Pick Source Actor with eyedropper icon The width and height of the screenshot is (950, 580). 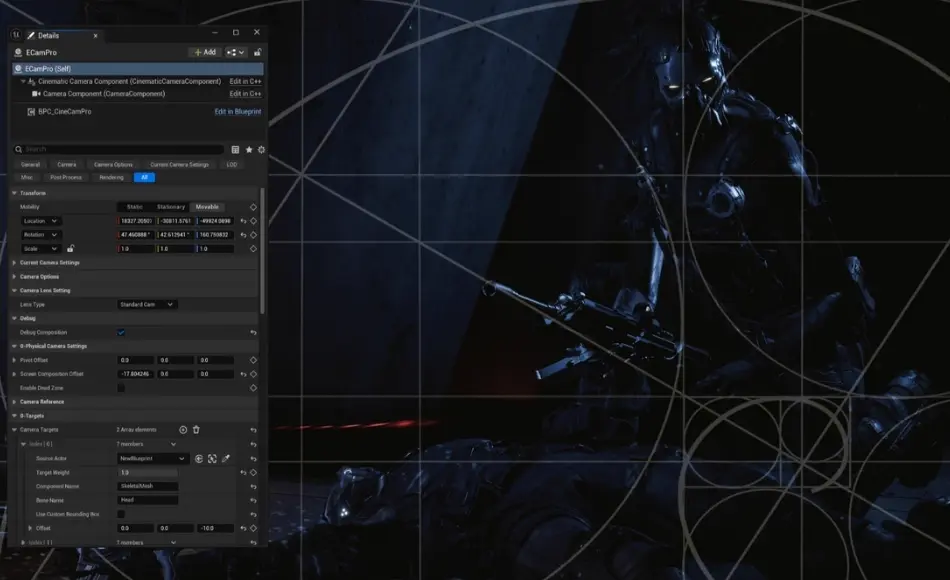pyautogui.click(x=226, y=459)
